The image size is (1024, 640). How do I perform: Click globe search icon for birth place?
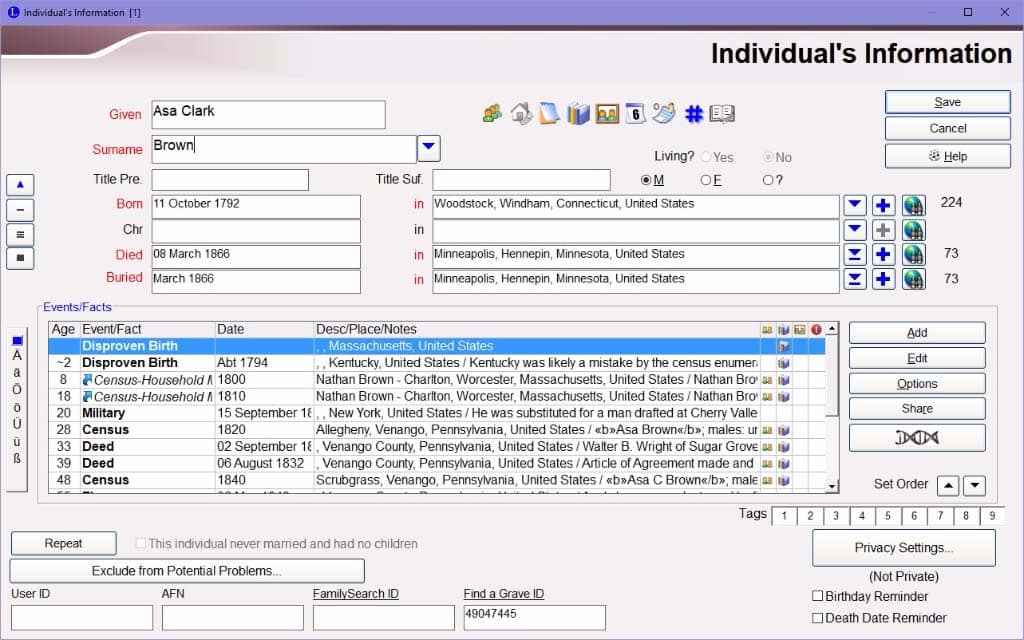913,206
